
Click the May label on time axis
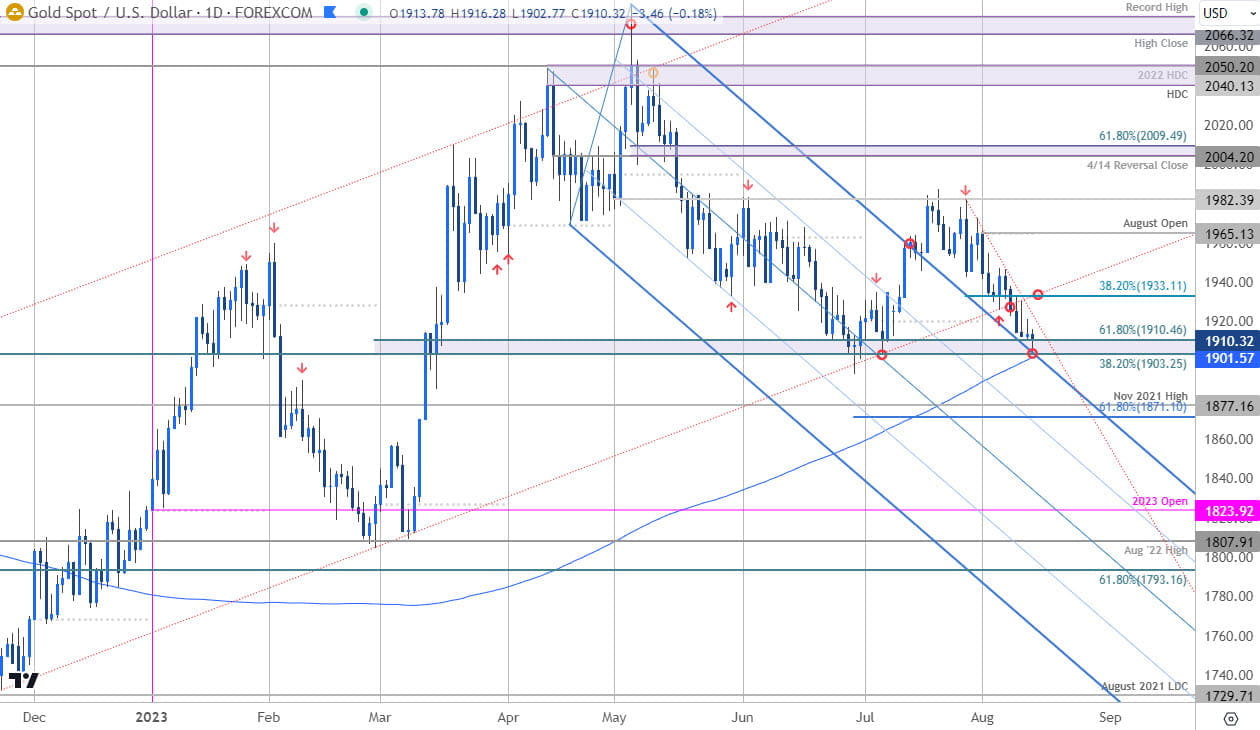point(615,717)
